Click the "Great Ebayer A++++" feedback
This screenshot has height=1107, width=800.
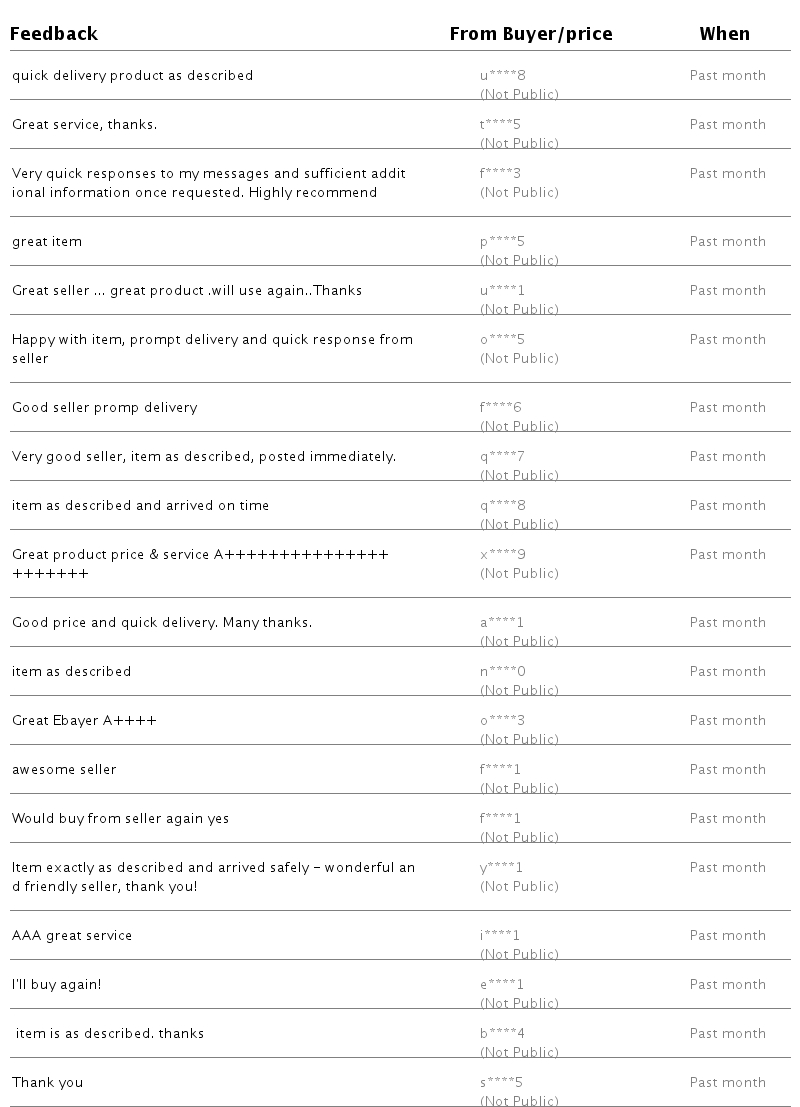[x=84, y=720]
